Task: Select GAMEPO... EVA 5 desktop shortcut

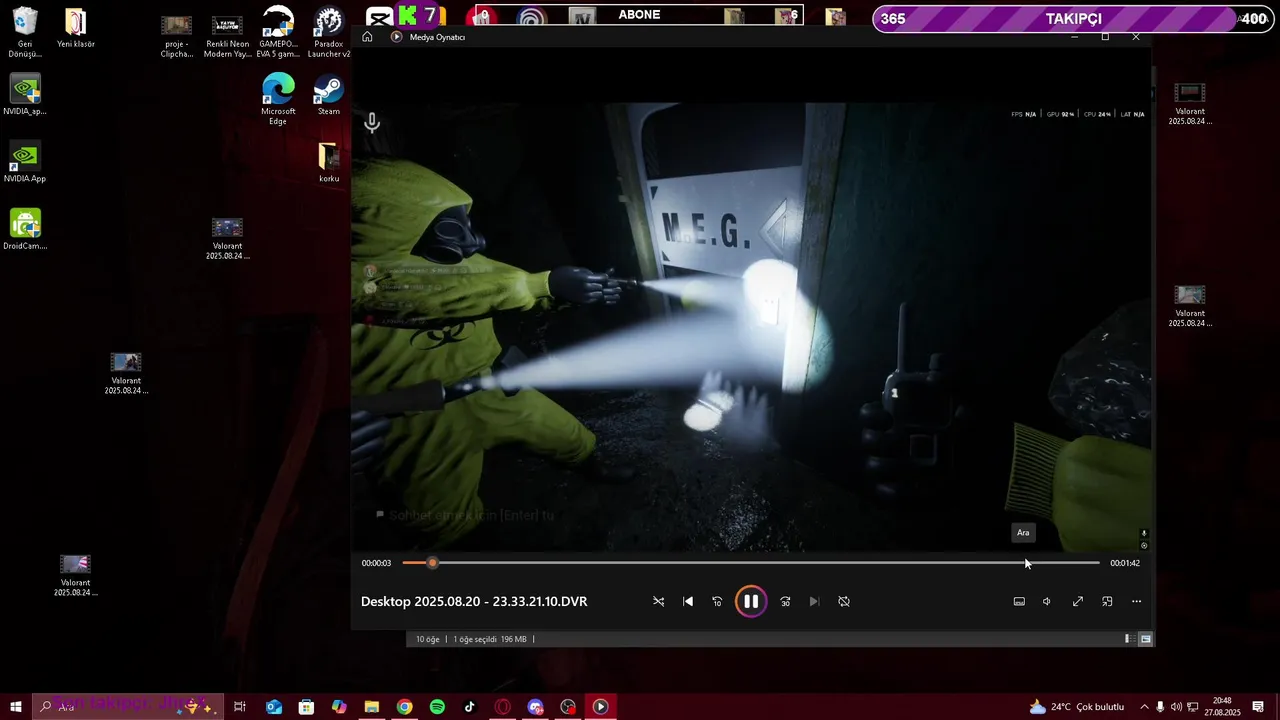Action: [x=278, y=32]
